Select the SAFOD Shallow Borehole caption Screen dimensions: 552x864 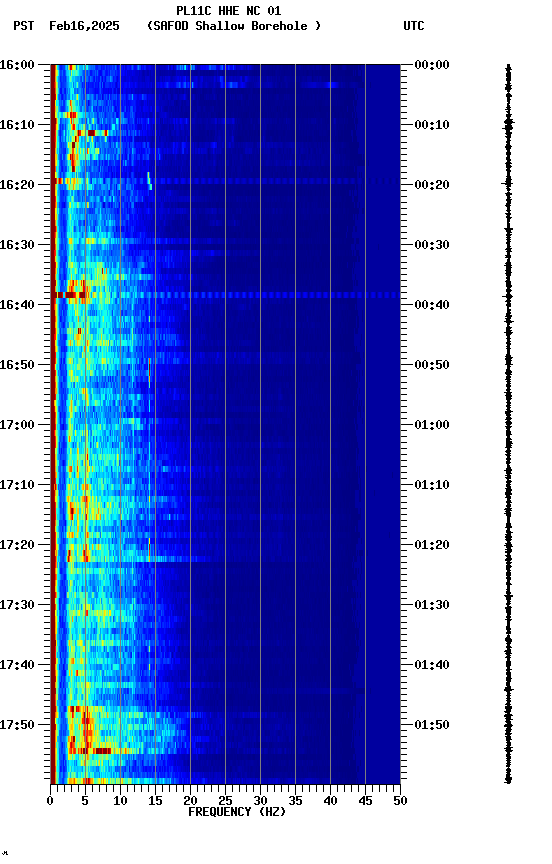(234, 26)
